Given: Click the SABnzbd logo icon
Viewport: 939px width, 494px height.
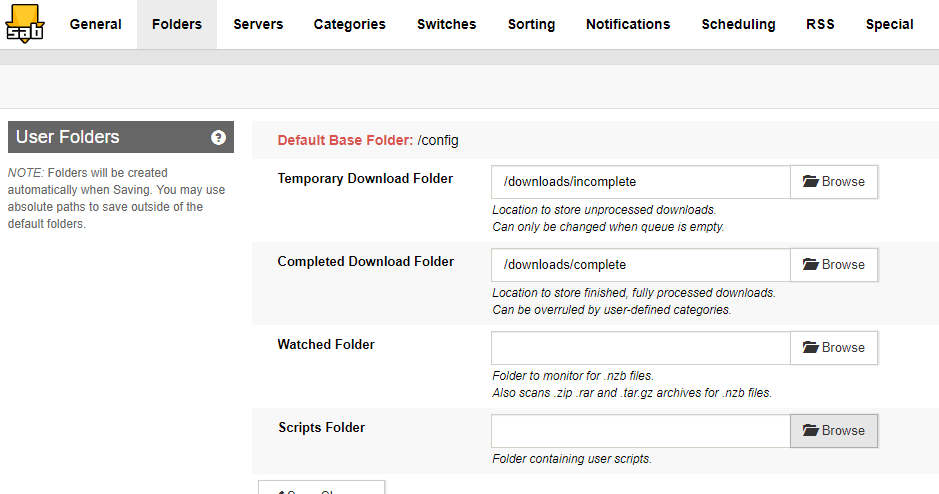Looking at the screenshot, I should 25,24.
